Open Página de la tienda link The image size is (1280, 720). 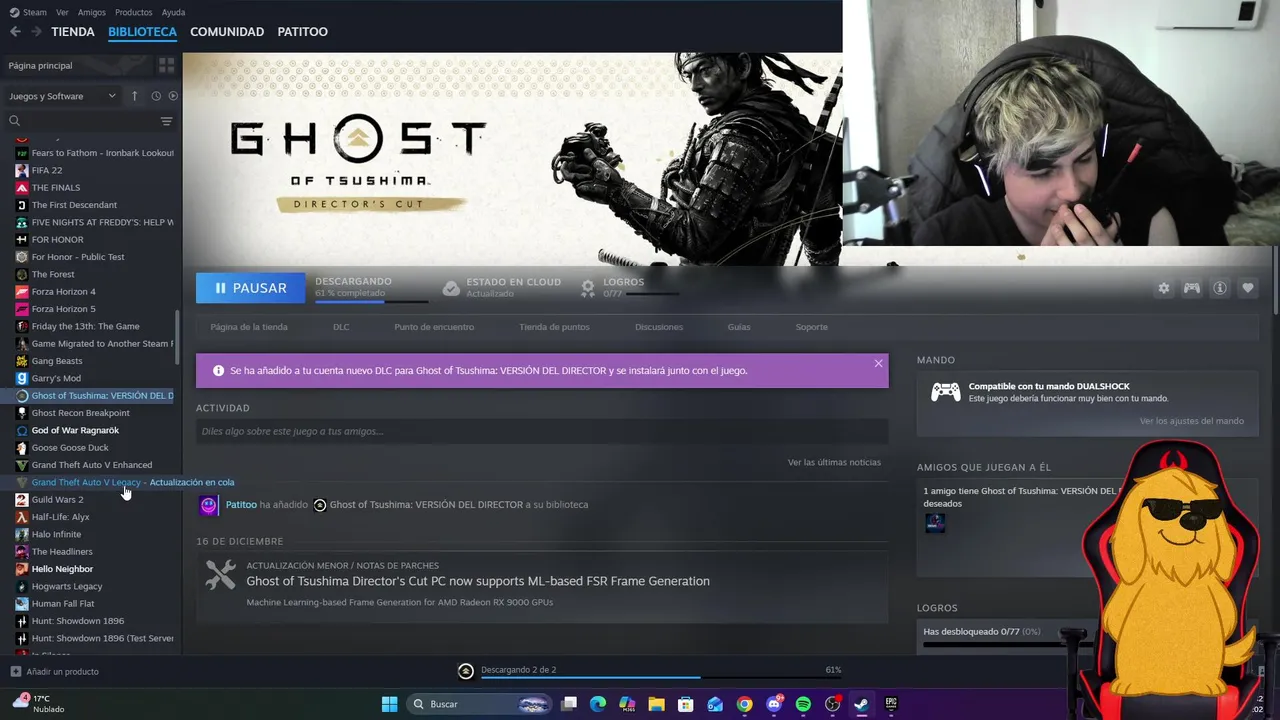coord(249,327)
